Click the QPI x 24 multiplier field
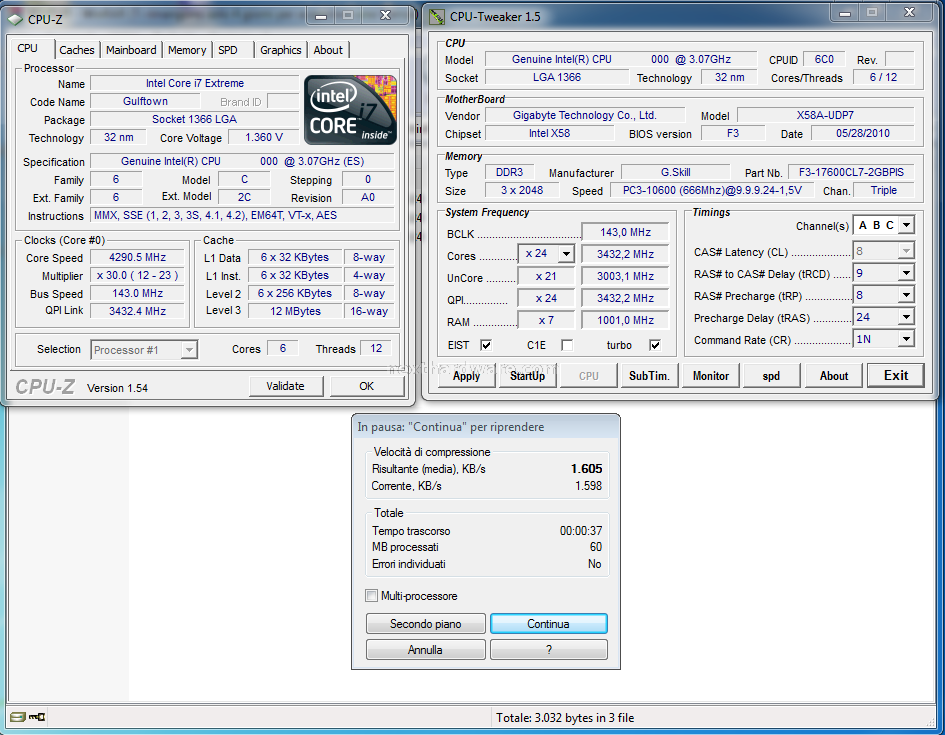Image resolution: width=945 pixels, height=735 pixels. (546, 298)
